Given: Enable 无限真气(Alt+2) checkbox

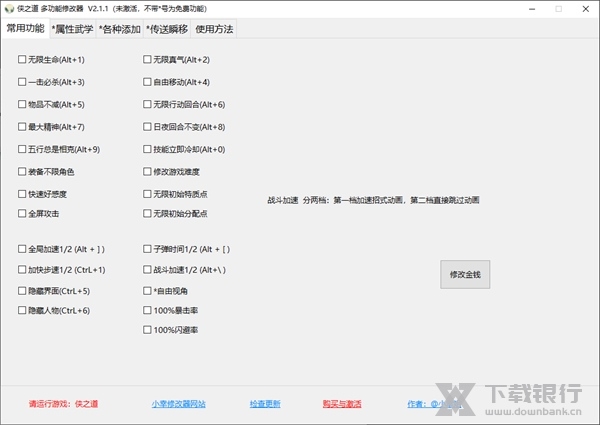Looking at the screenshot, I should coord(176,60).
